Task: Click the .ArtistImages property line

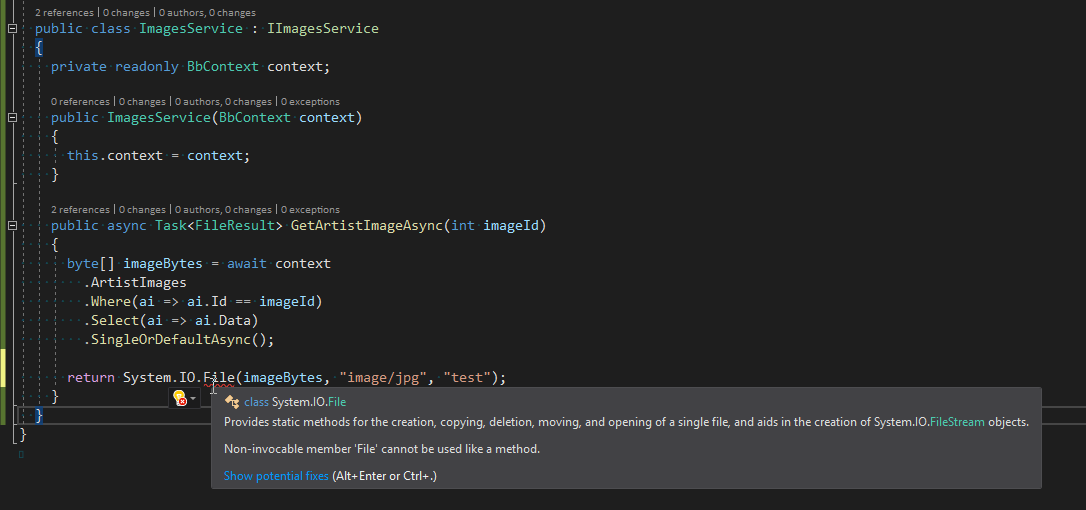Action: tap(135, 283)
